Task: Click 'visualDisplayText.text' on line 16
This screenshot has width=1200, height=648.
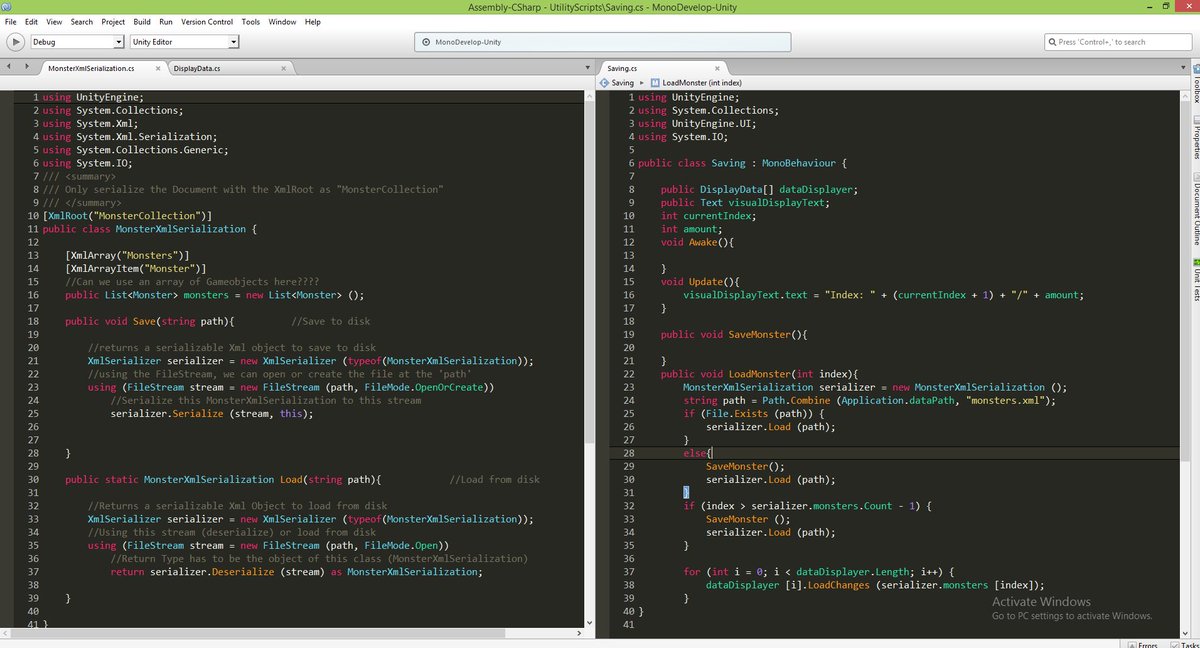Action: (x=745, y=295)
